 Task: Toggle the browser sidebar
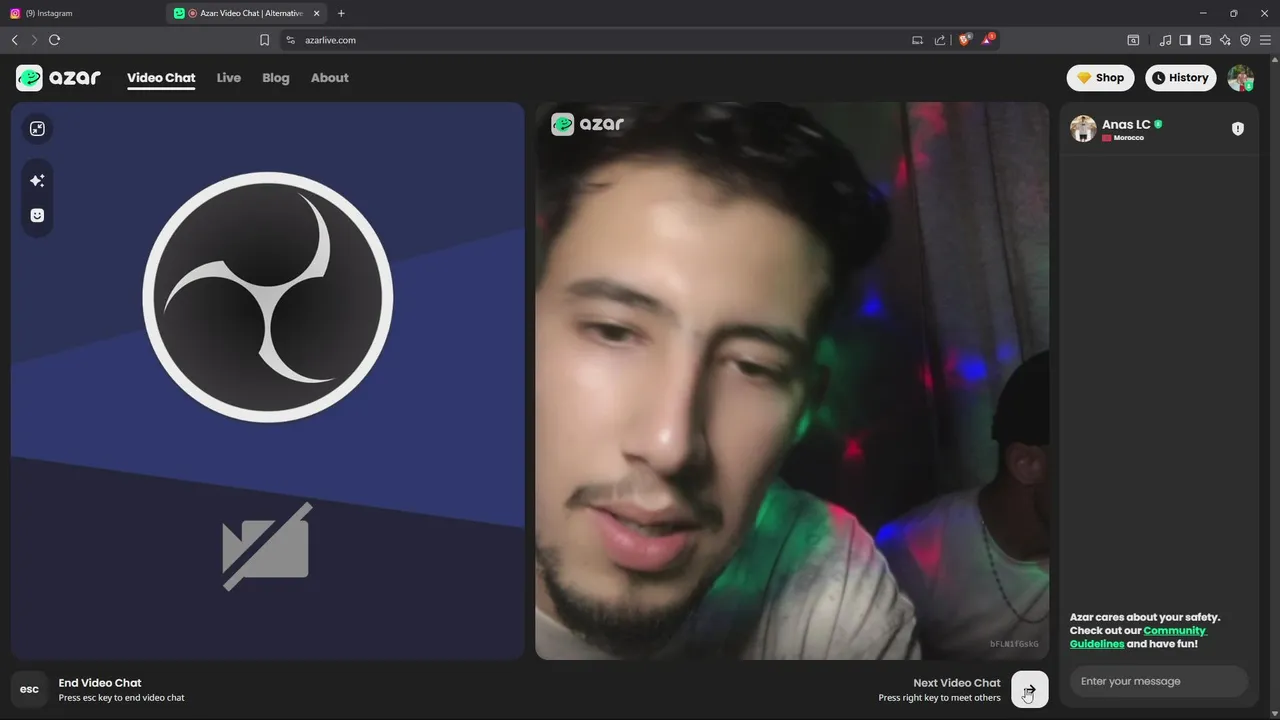point(1185,40)
